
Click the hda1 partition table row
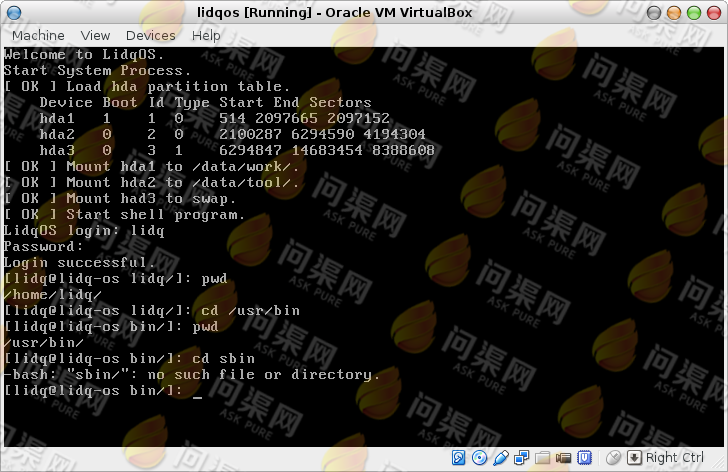[214, 118]
